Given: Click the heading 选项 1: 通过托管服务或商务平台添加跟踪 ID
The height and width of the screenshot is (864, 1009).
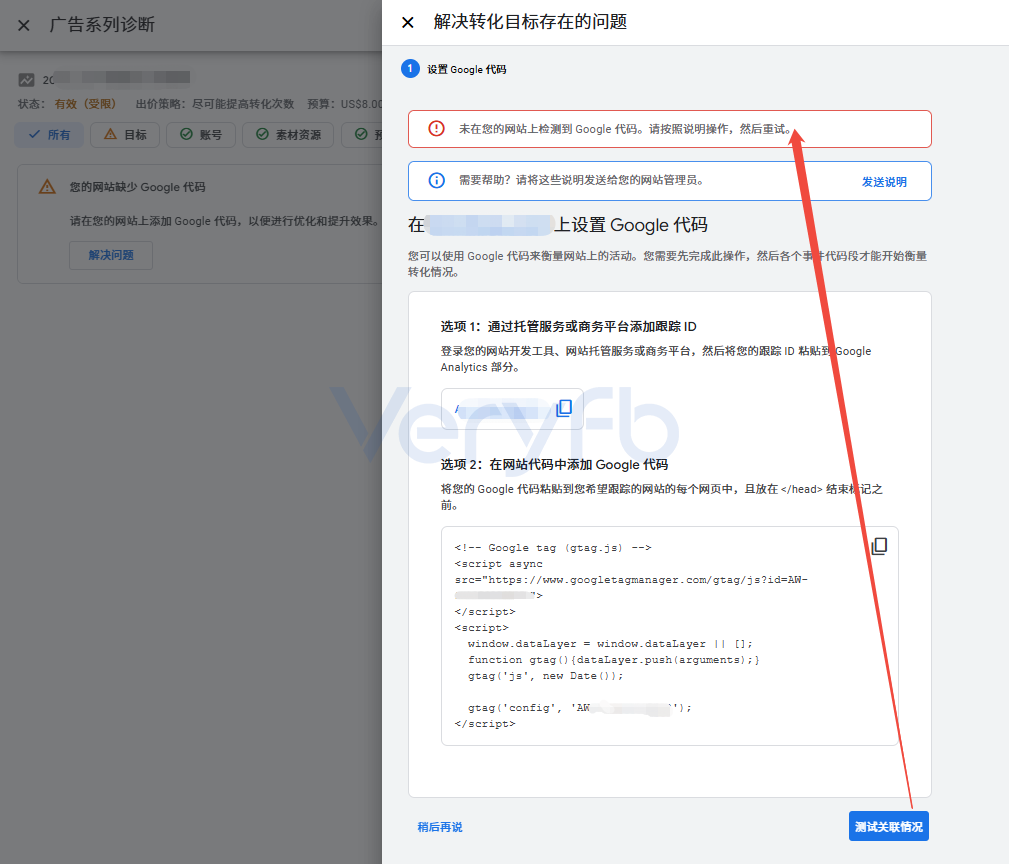Looking at the screenshot, I should point(568,327).
